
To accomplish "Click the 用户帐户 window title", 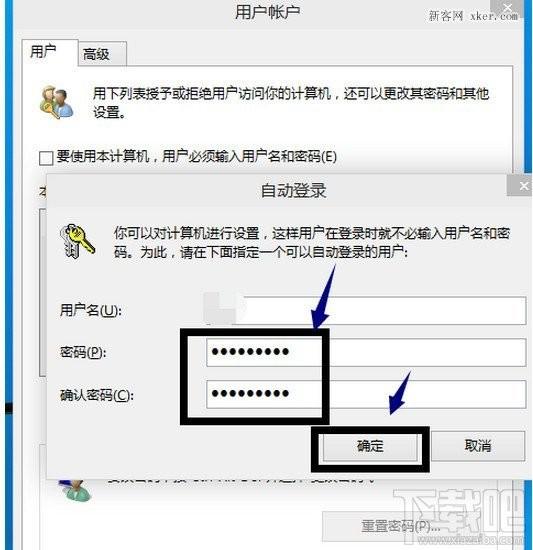I will [267, 13].
